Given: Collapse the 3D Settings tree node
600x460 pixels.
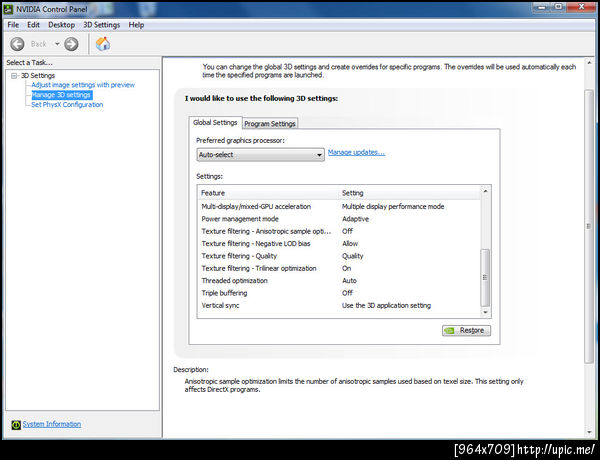Looking at the screenshot, I should tap(14, 76).
